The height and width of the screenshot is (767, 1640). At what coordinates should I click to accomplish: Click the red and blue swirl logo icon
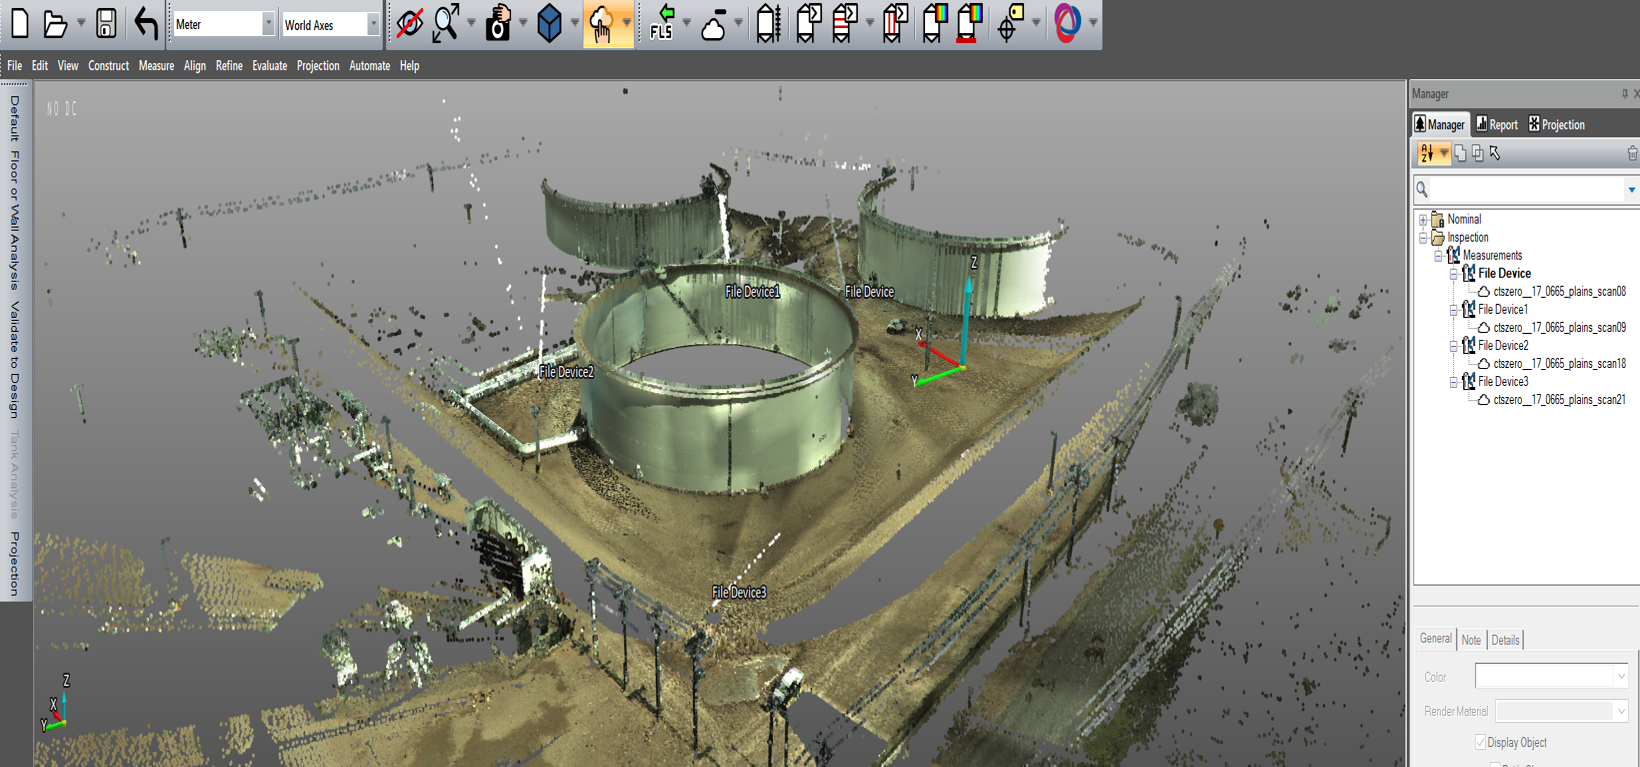(x=1067, y=23)
